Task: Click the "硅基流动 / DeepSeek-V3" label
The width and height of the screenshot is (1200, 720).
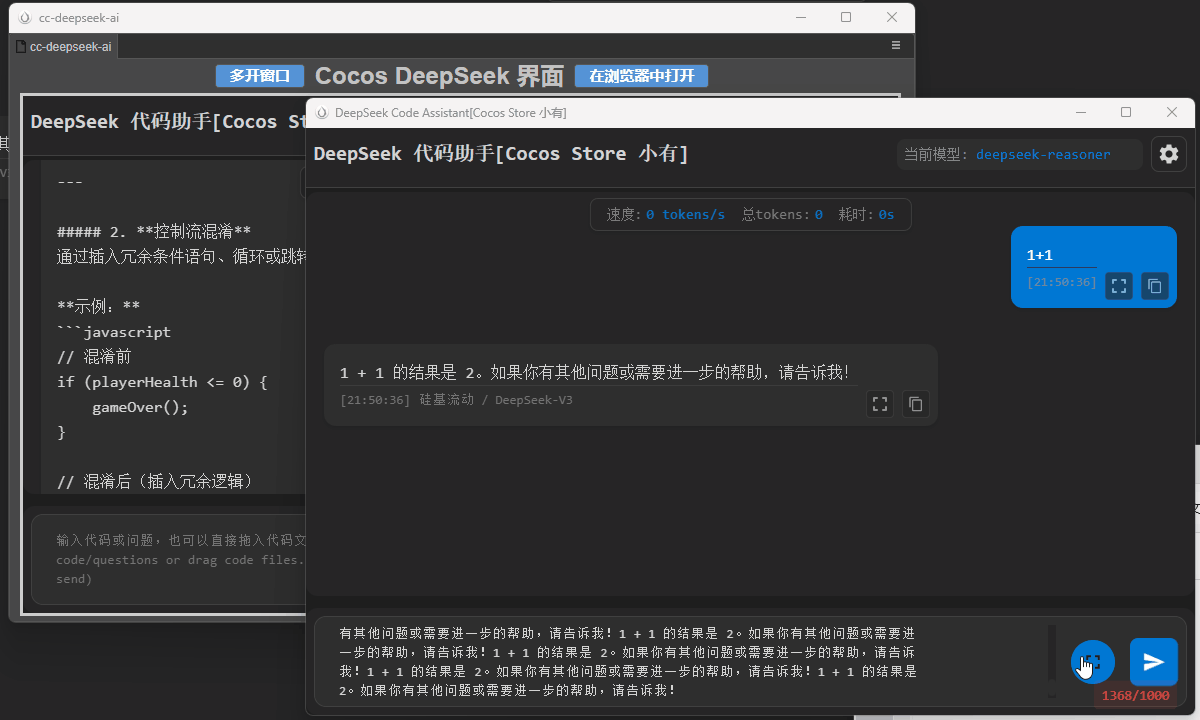Action: pyautogui.click(x=496, y=400)
